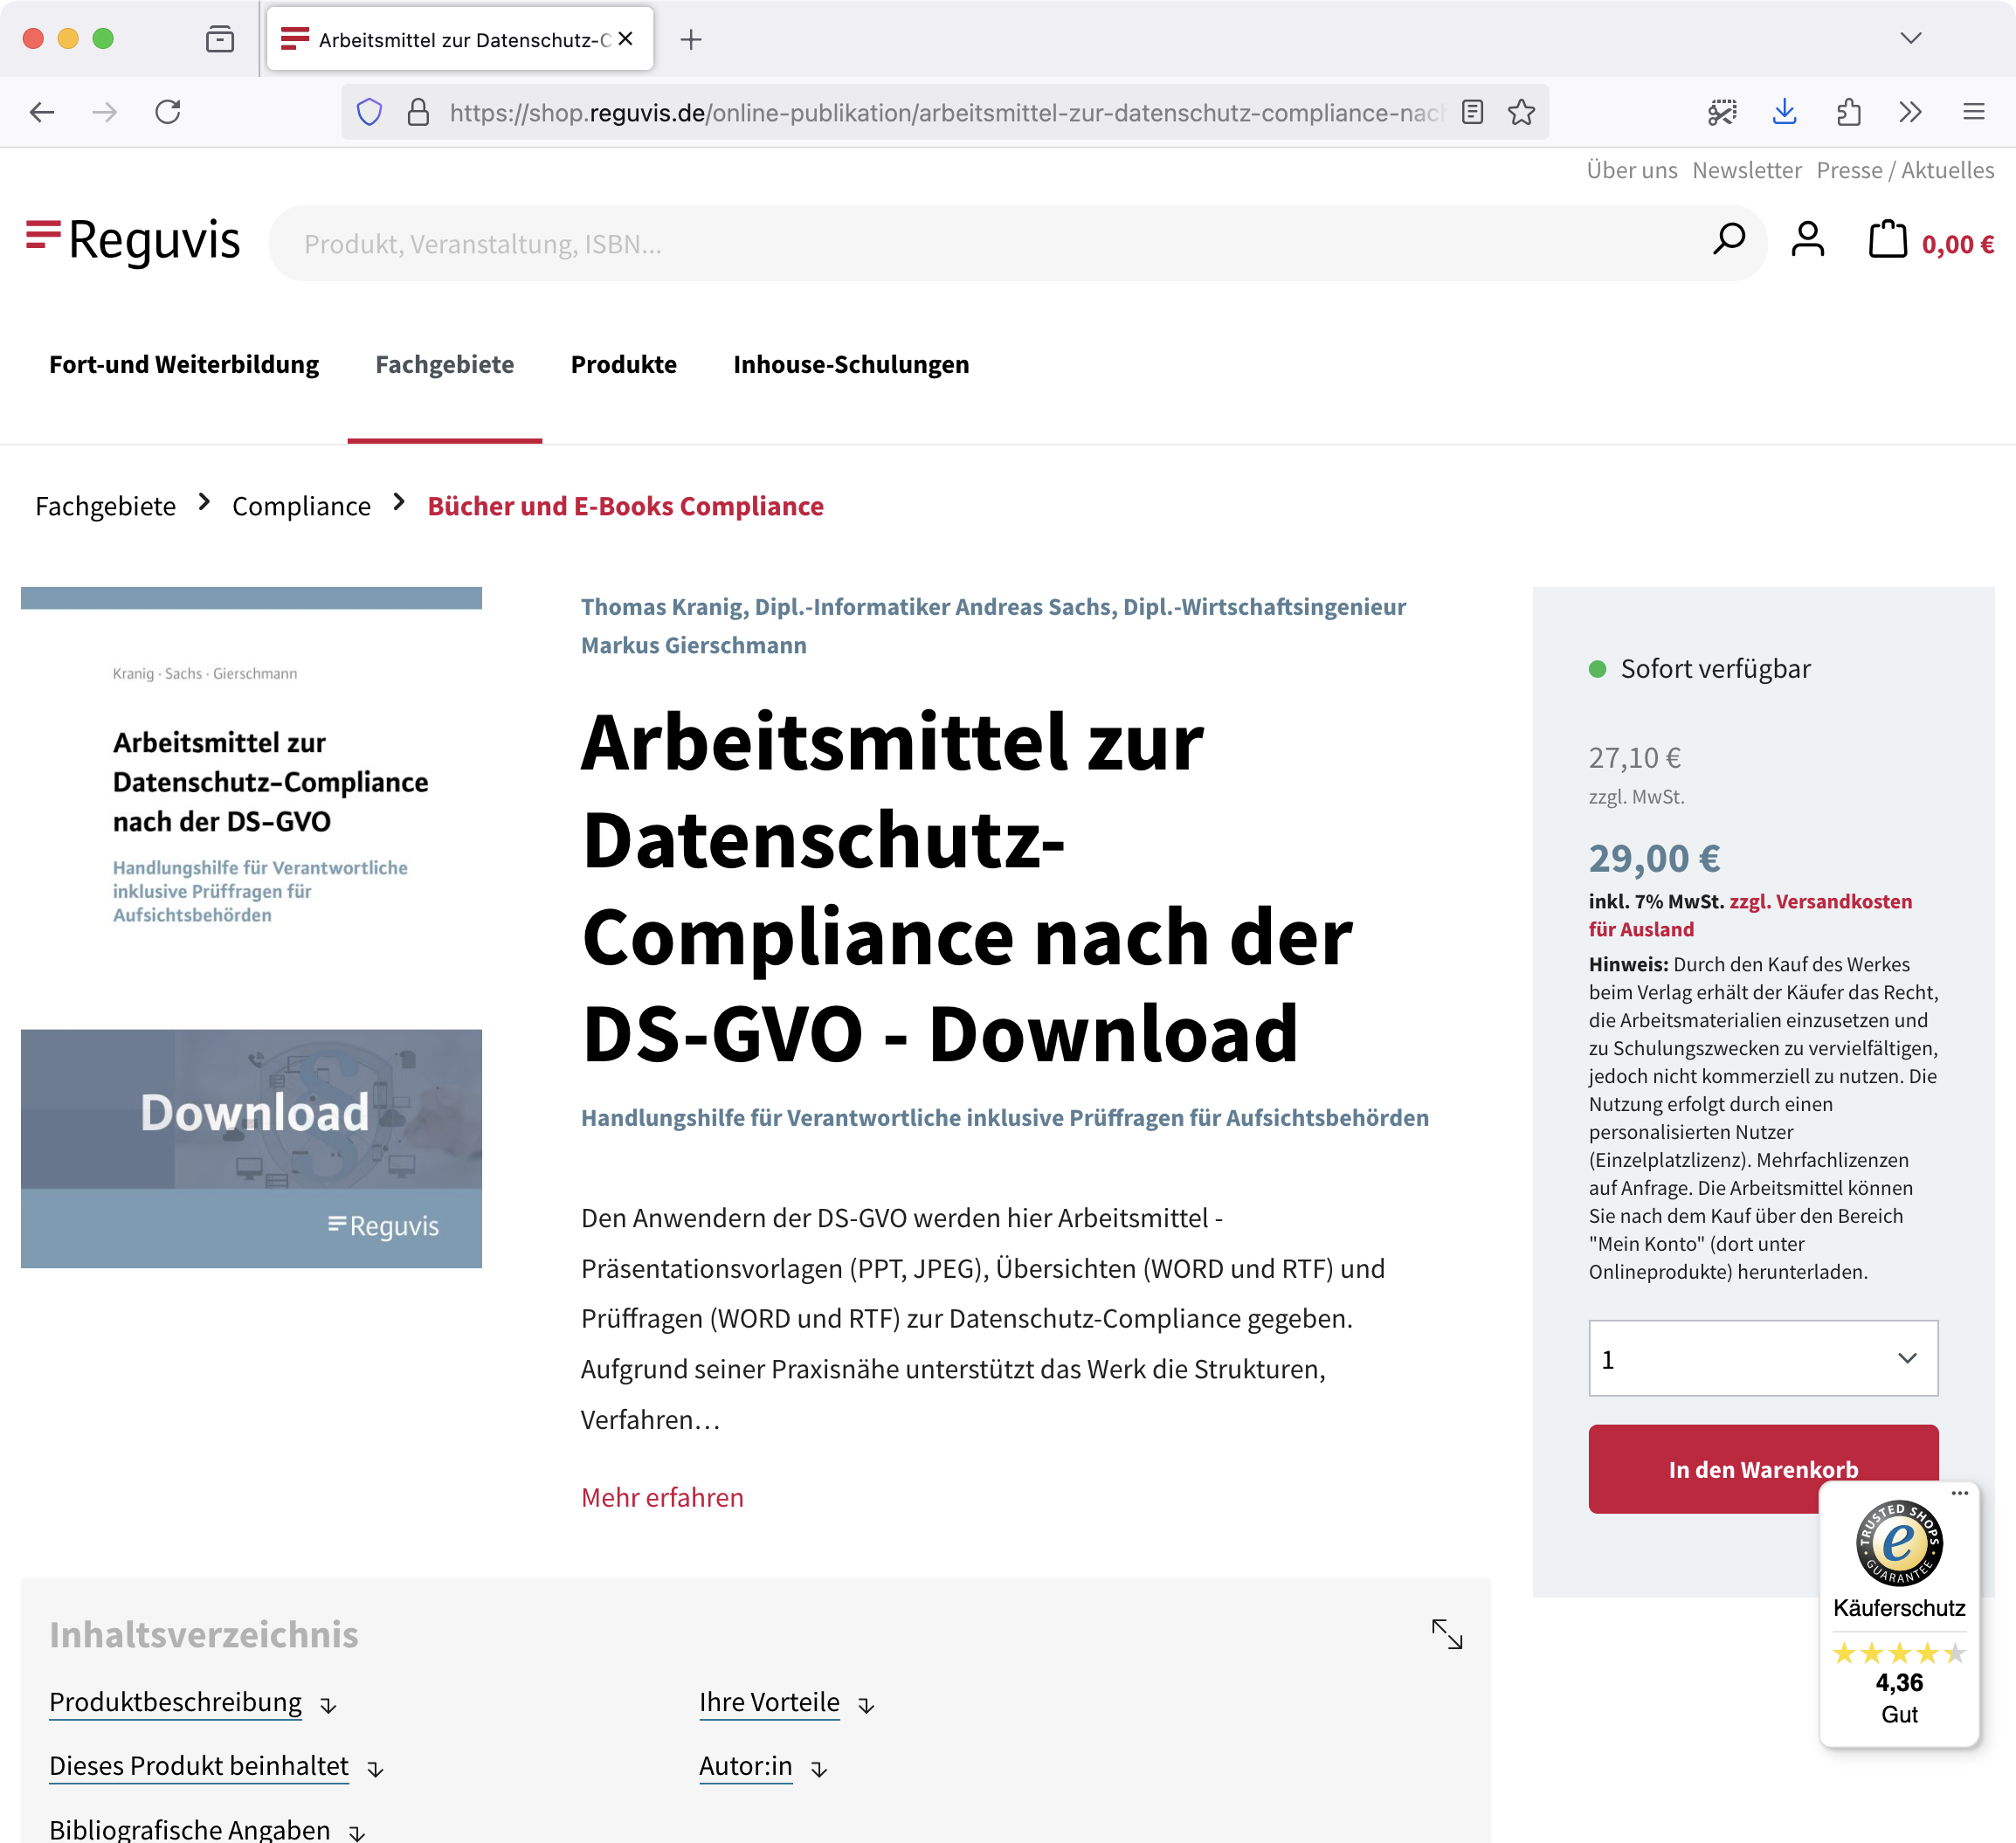
Task: Open the Fachgebiete navigation menu
Action: (x=444, y=364)
